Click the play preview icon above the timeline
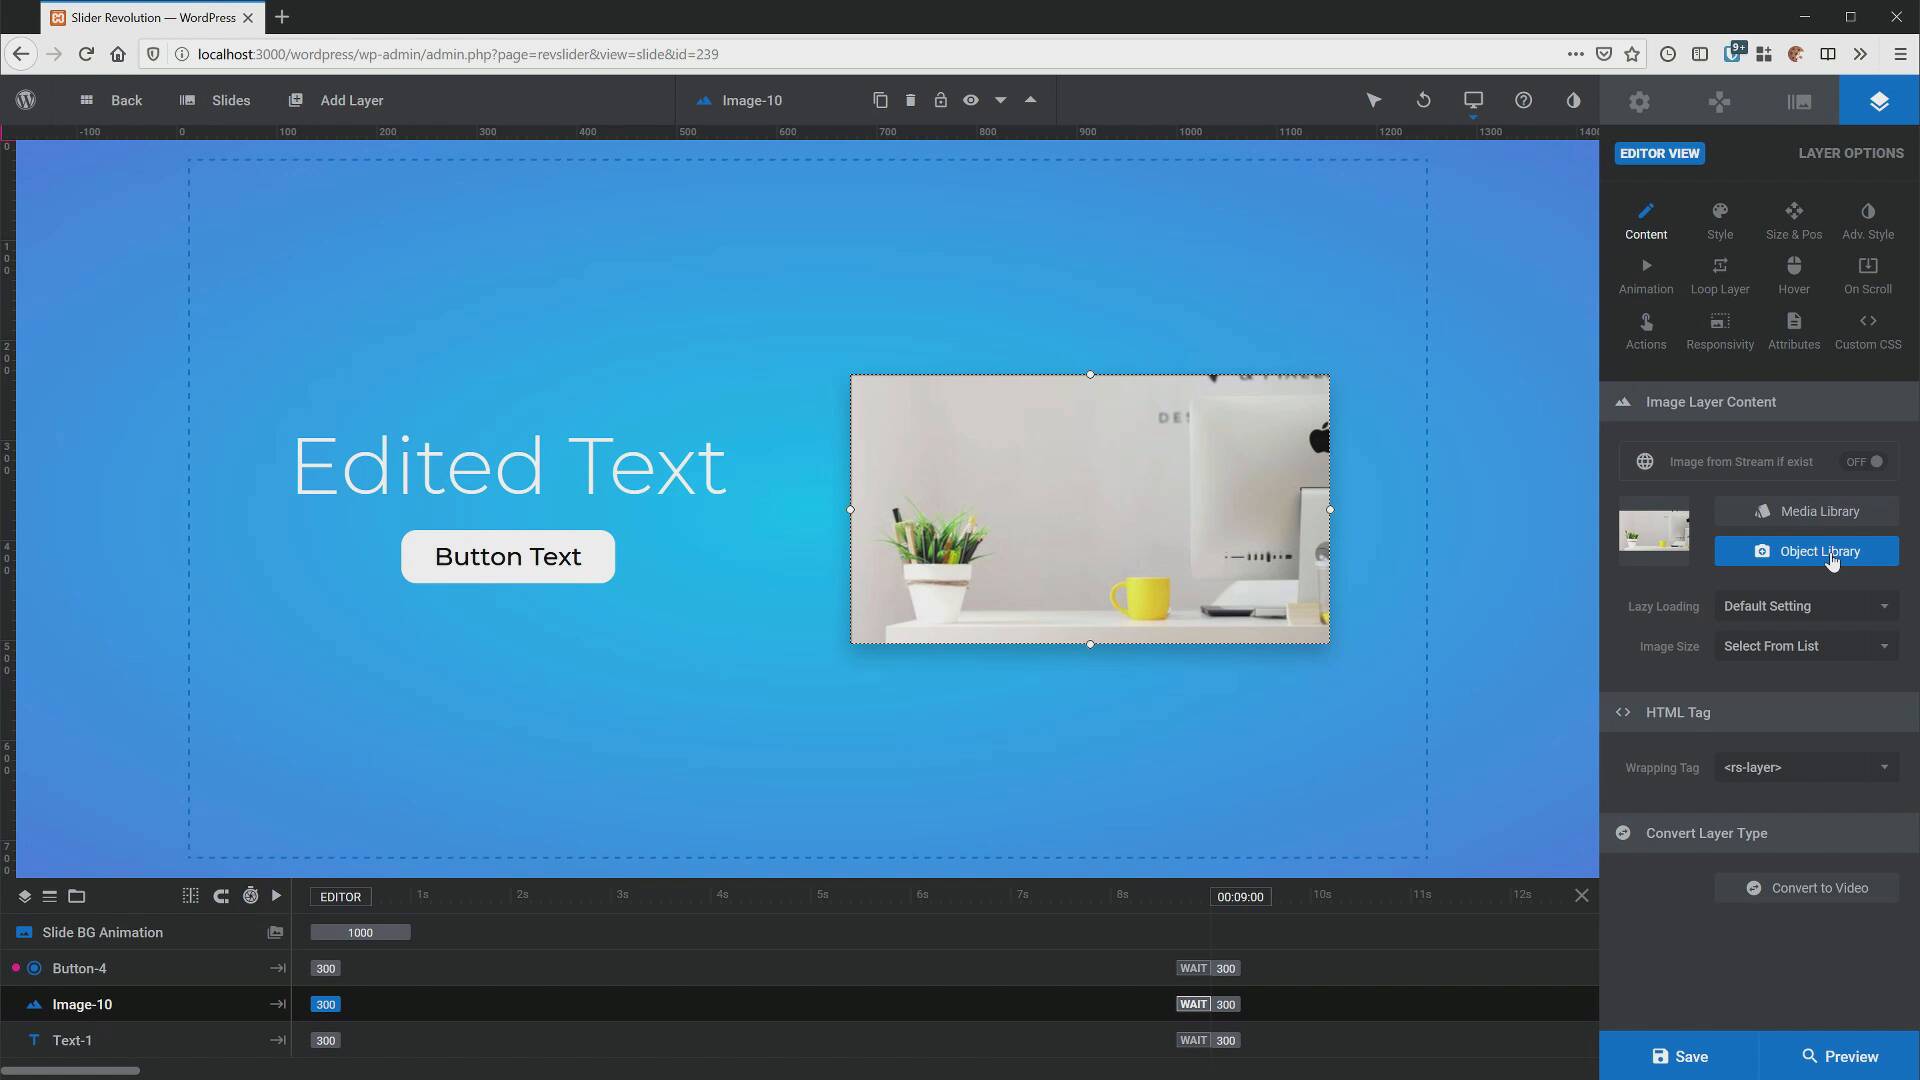Viewport: 1920px width, 1080px height. 276,896
